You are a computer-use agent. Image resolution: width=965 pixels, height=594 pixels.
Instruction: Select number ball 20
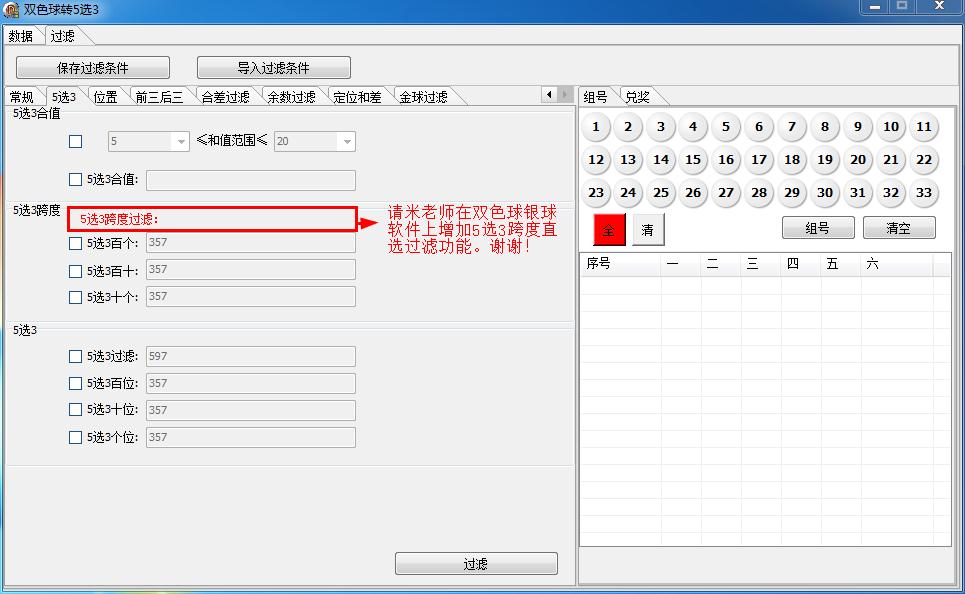858,160
